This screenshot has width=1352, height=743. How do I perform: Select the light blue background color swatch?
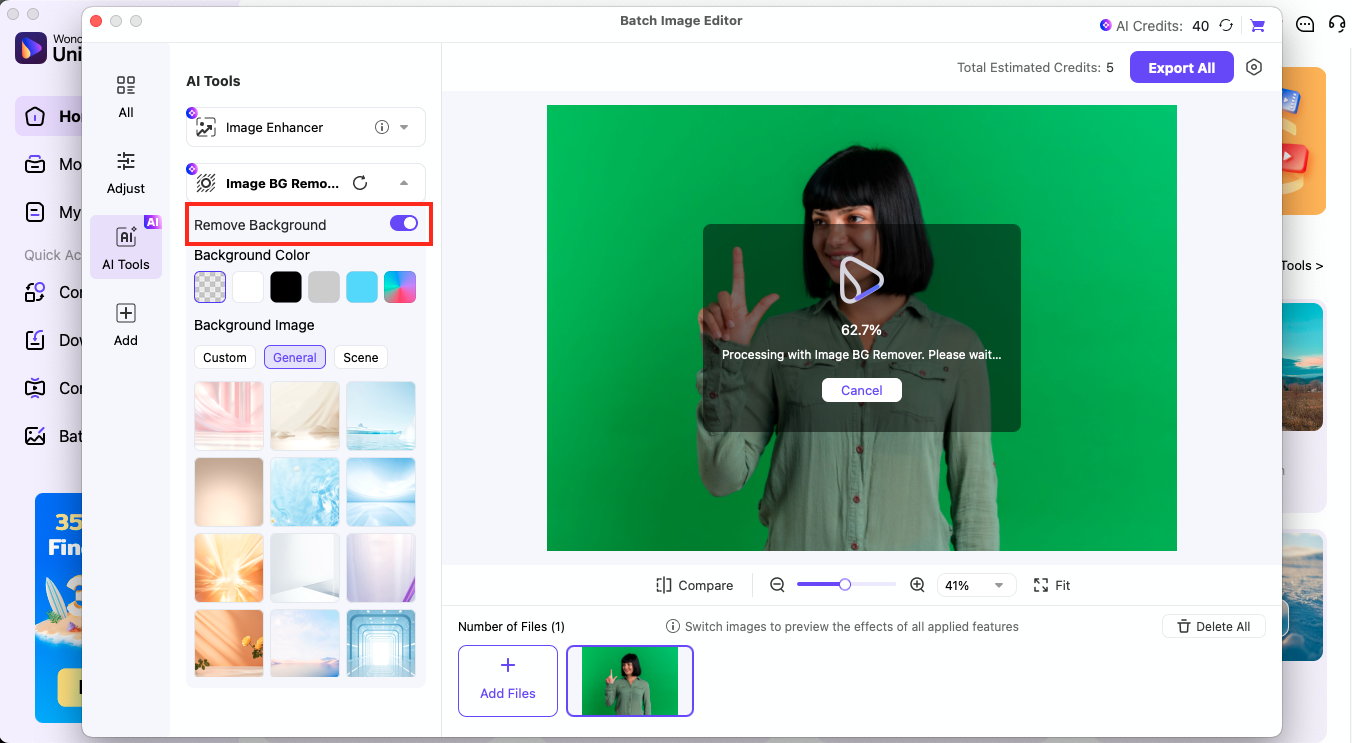pos(362,287)
